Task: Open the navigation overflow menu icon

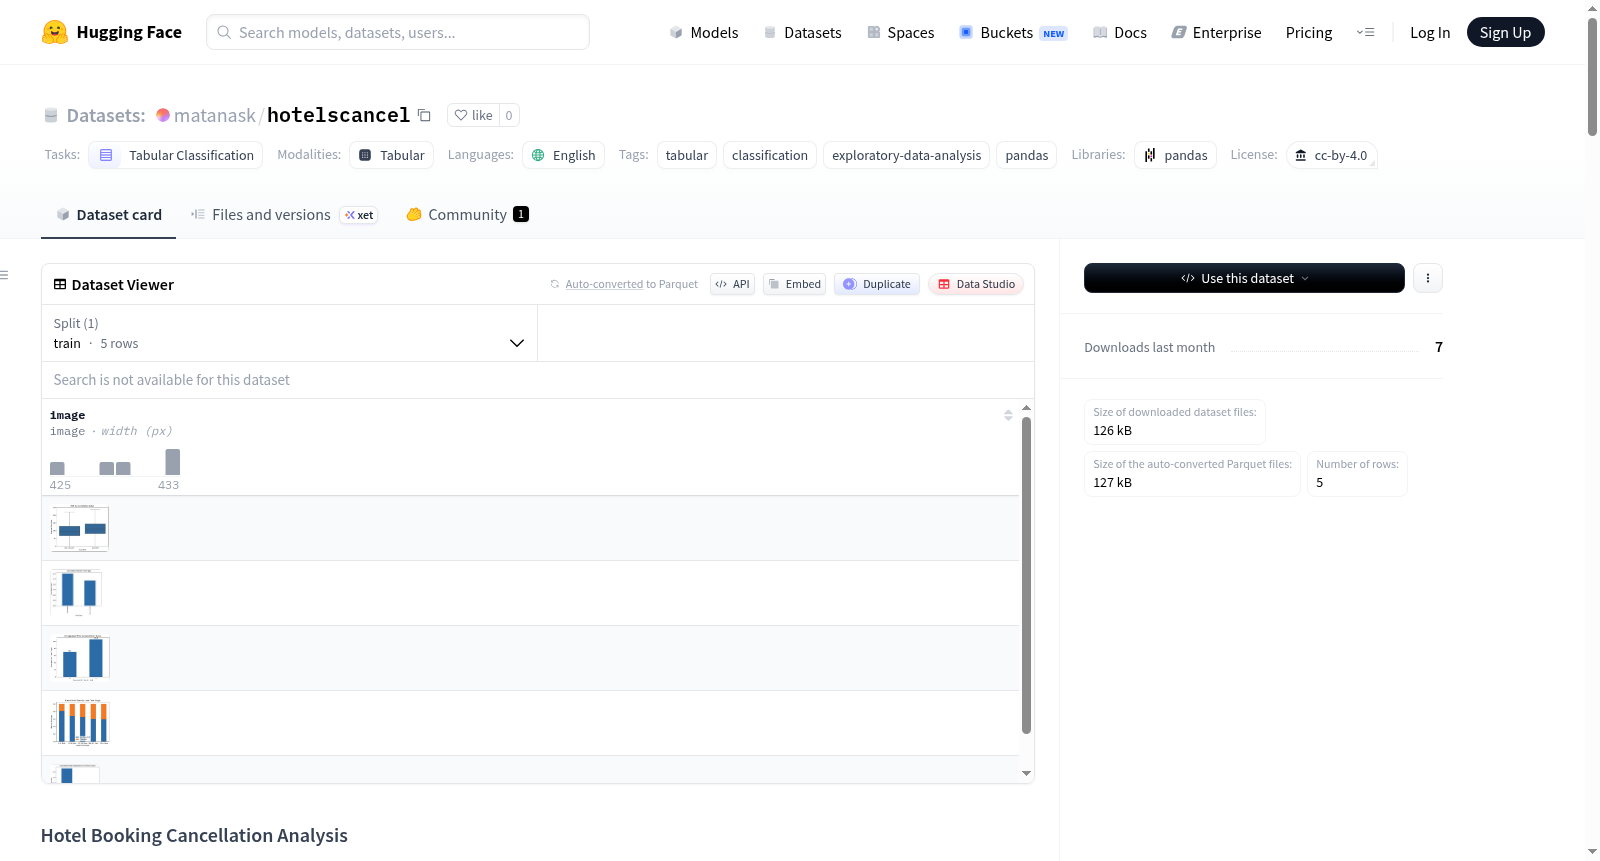Action: pyautogui.click(x=1365, y=32)
